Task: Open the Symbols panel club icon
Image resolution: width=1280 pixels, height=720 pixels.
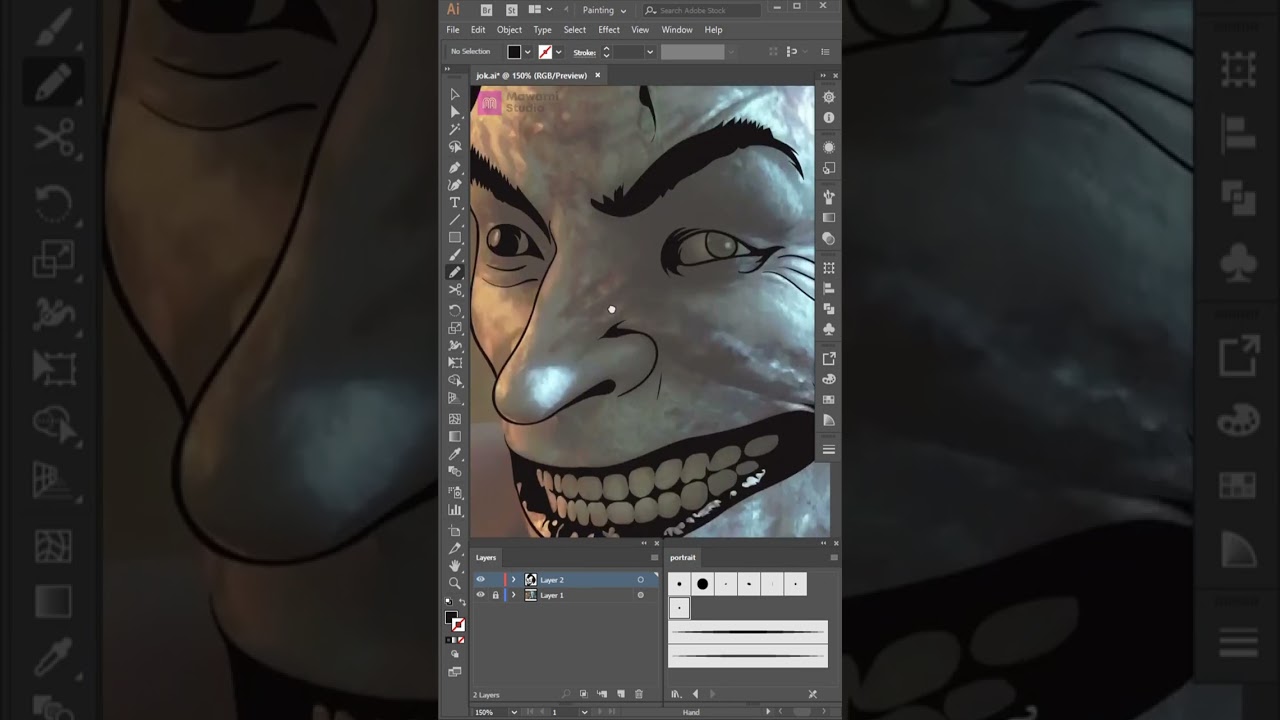Action: tap(829, 328)
